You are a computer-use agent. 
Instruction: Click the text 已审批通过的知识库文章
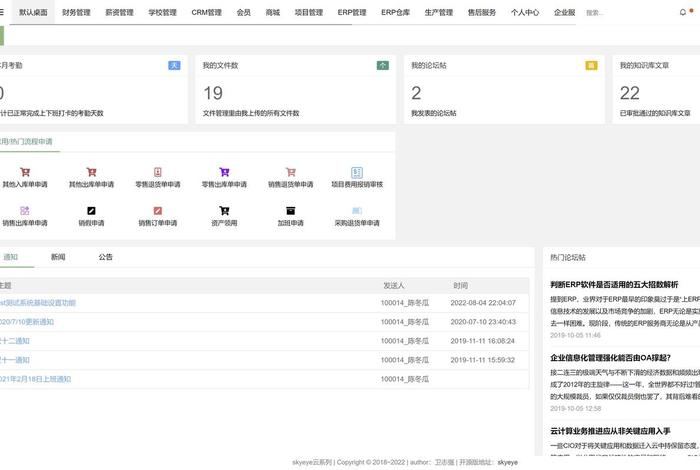(655, 113)
